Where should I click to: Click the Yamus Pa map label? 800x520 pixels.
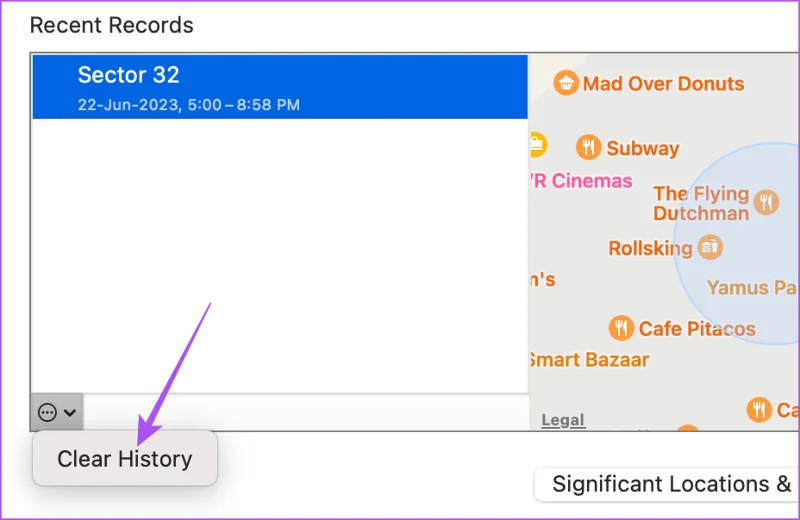(x=752, y=287)
